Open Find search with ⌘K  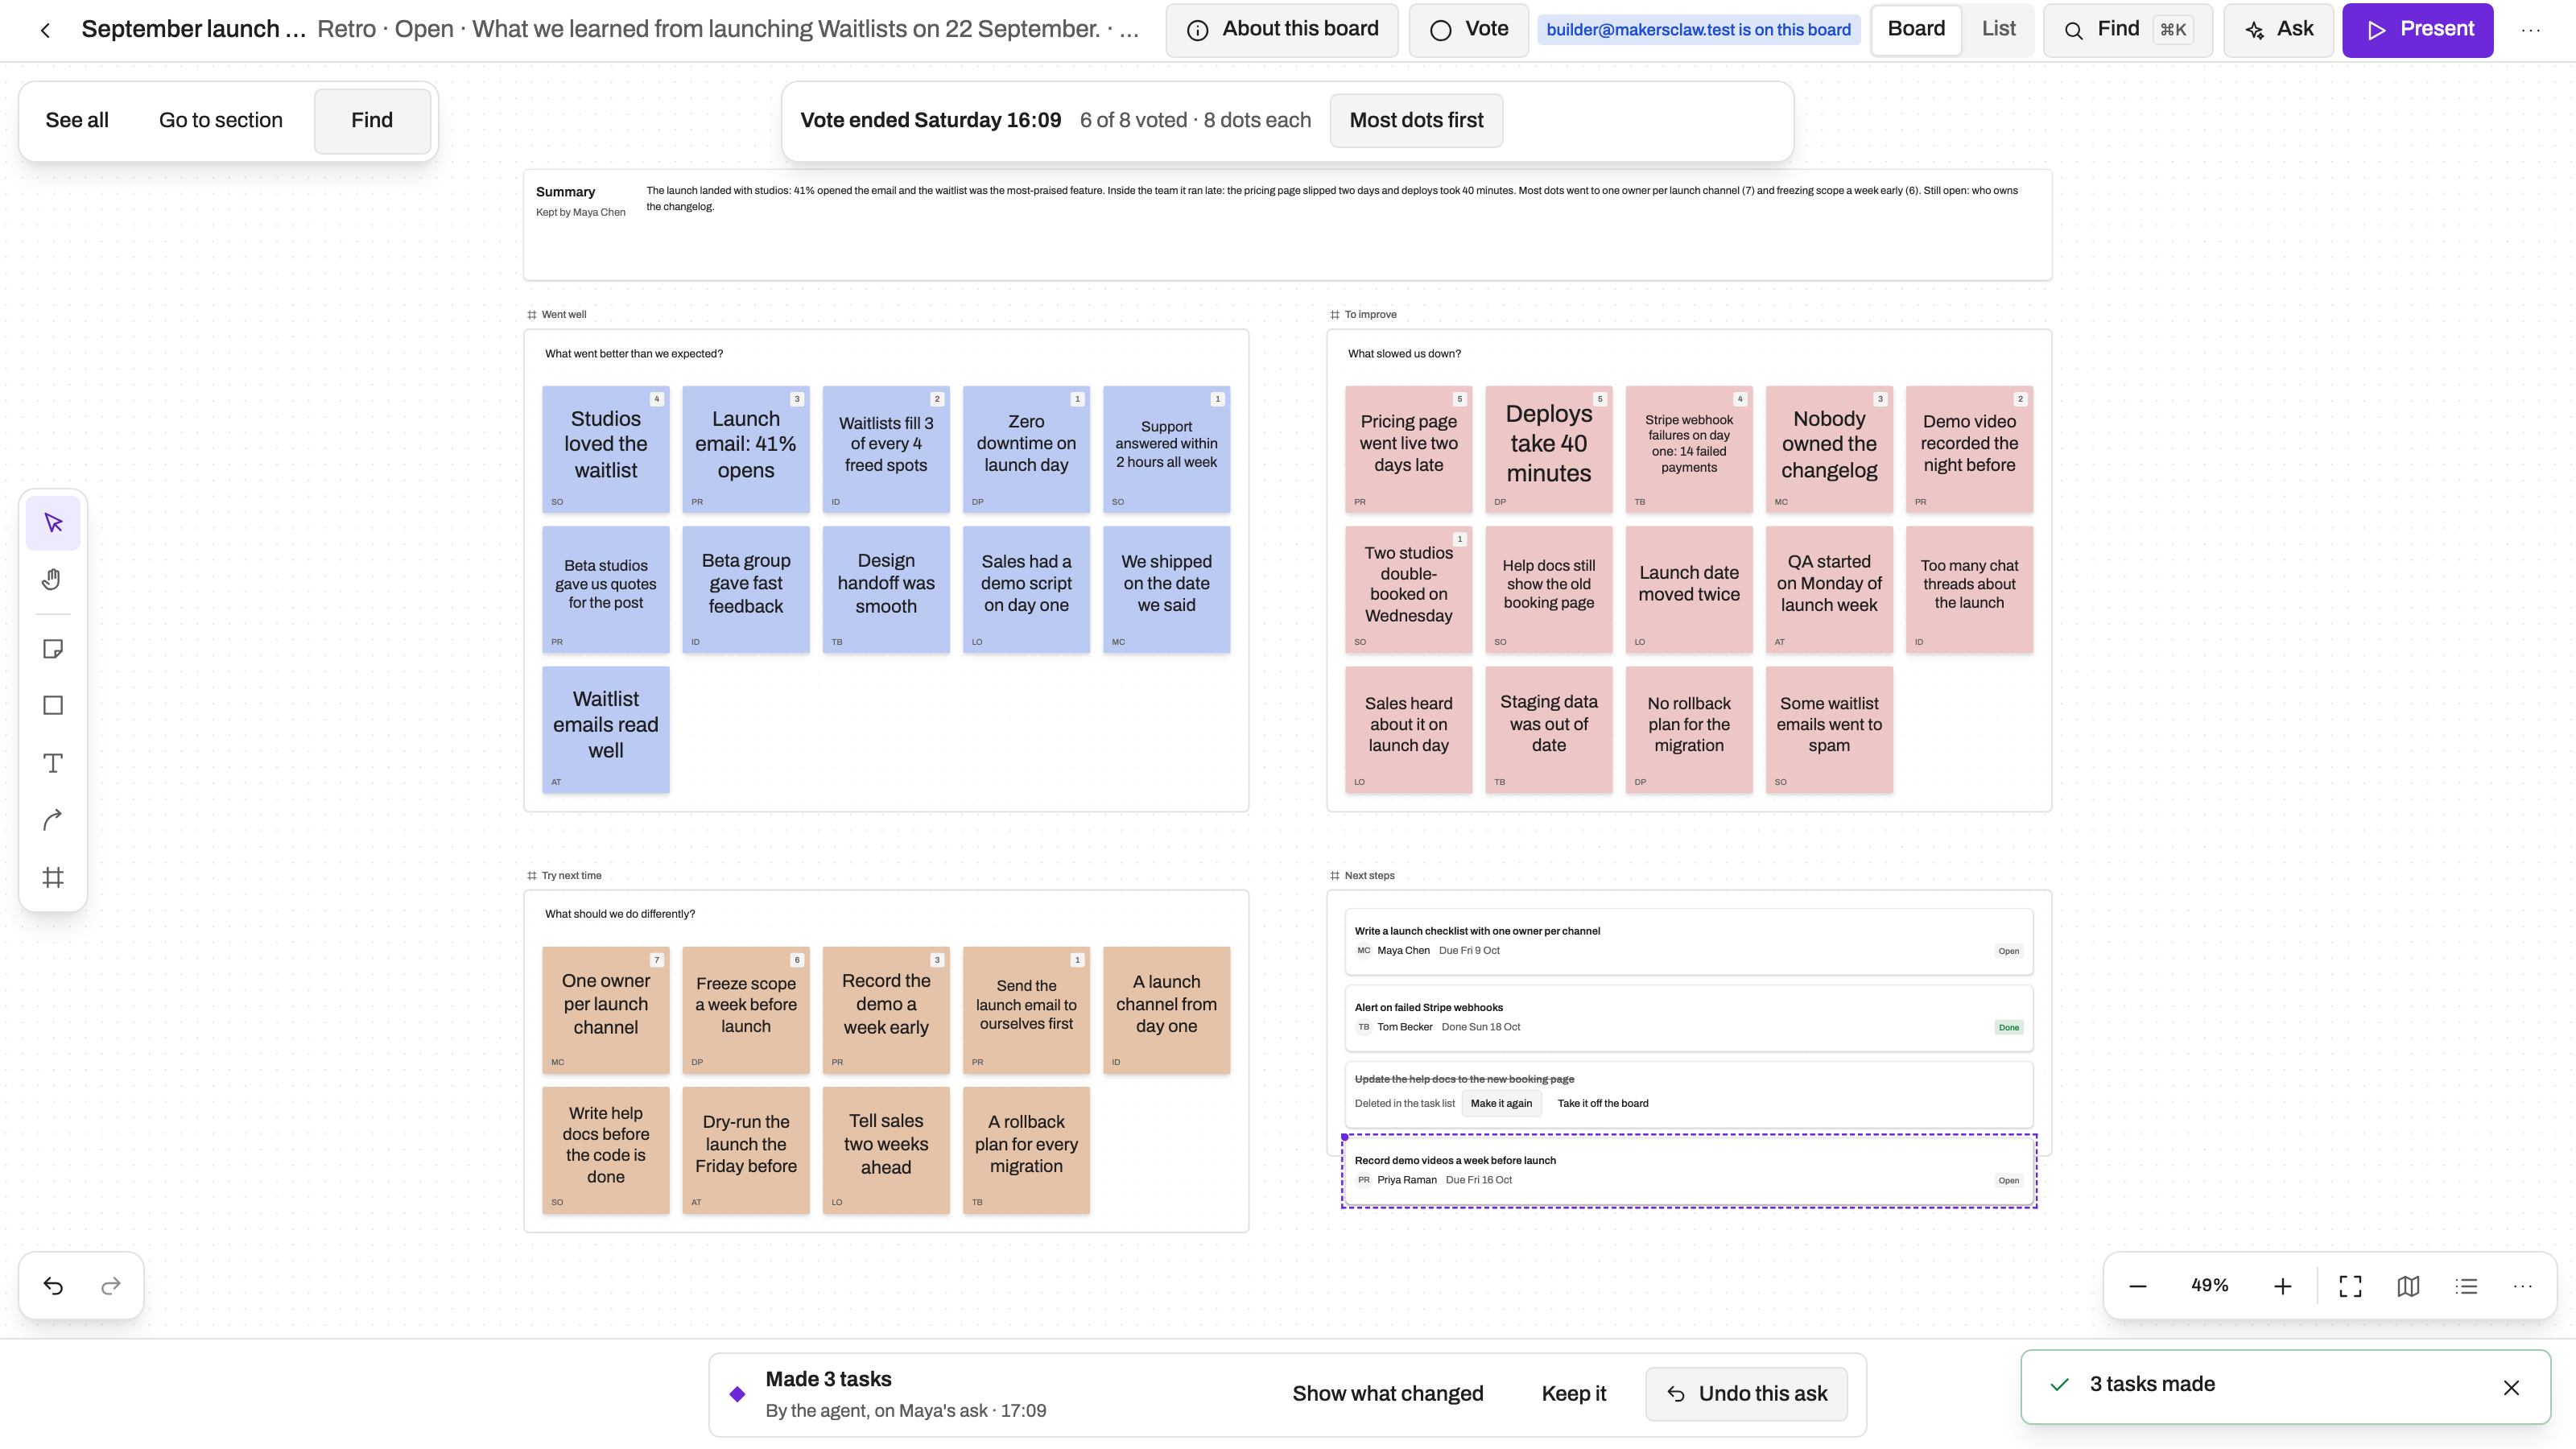coord(2128,29)
